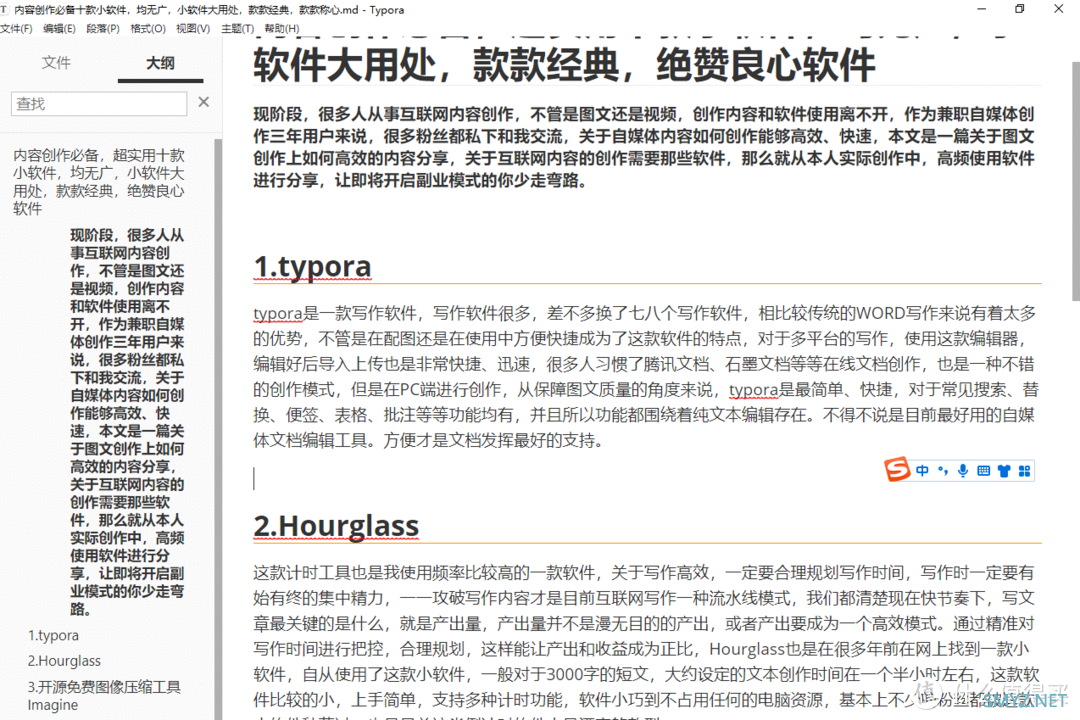Click the outline sidebar scrollbar
The width and height of the screenshot is (1080, 720).
[x=218, y=429]
